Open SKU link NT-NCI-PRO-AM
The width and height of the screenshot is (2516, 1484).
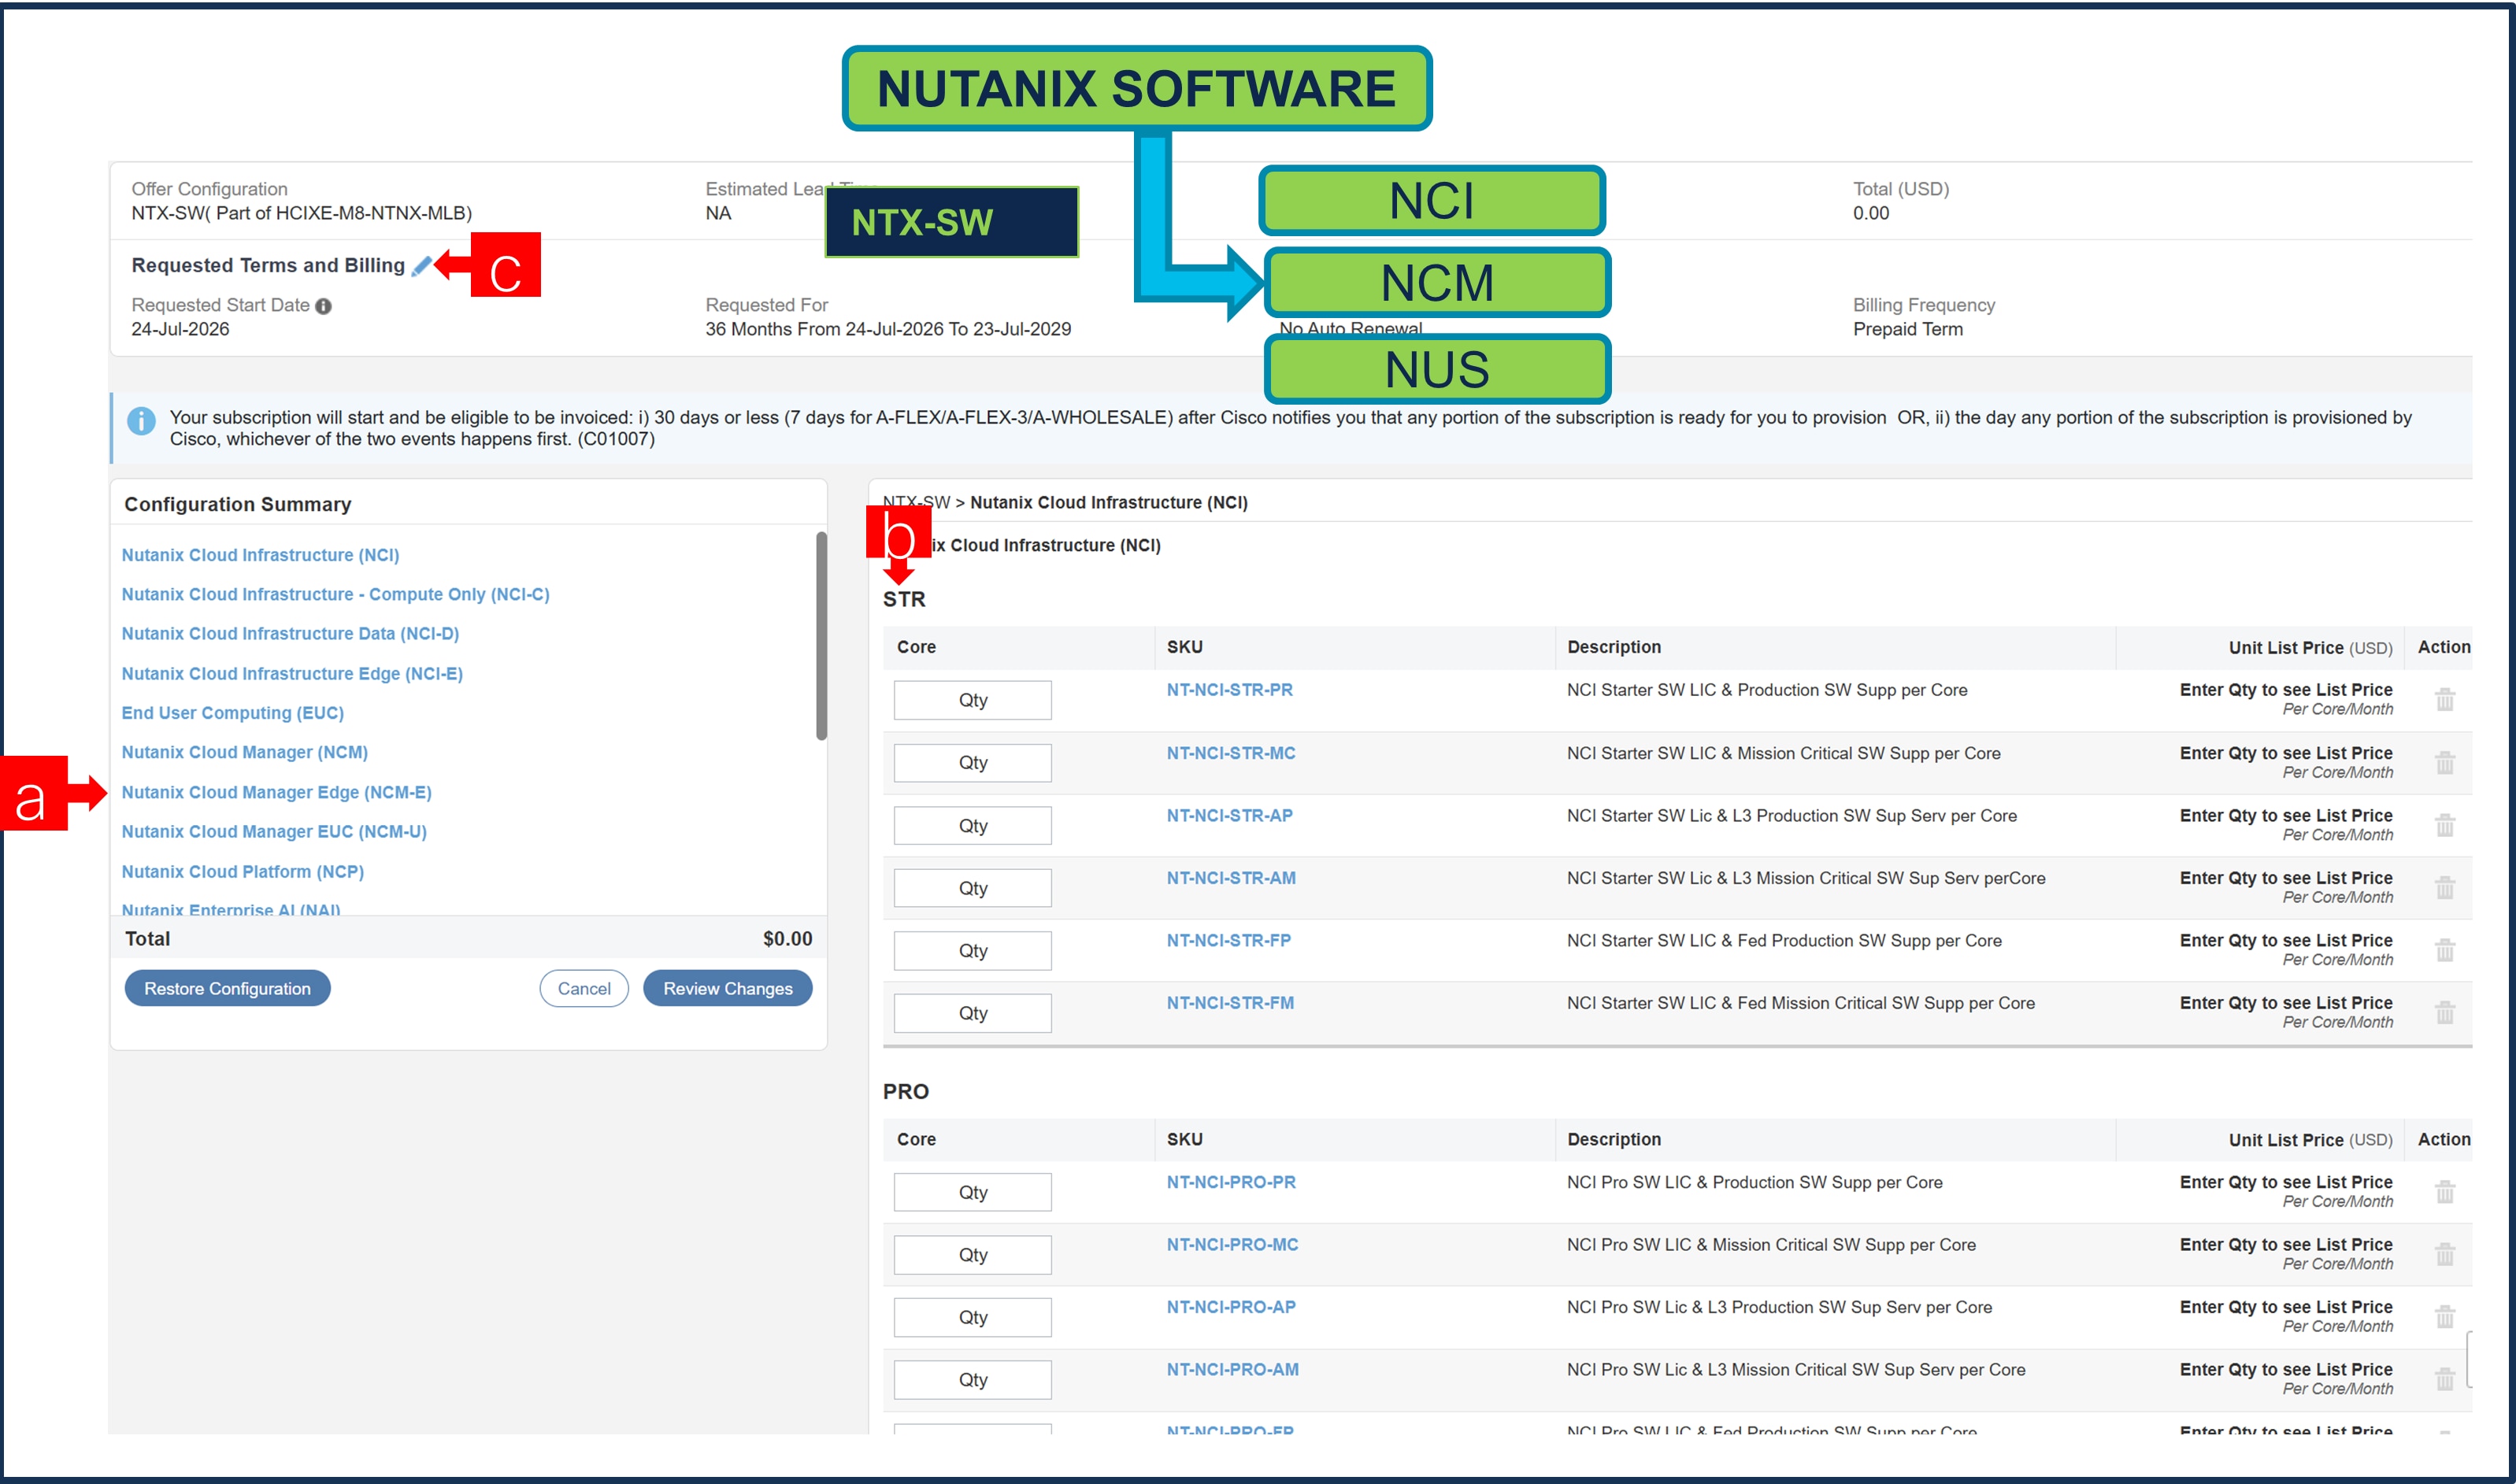pyautogui.click(x=1232, y=1370)
